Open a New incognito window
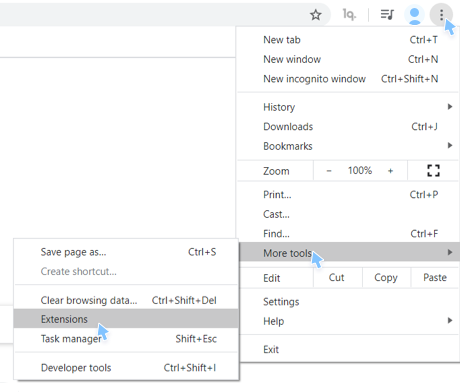 click(348, 79)
